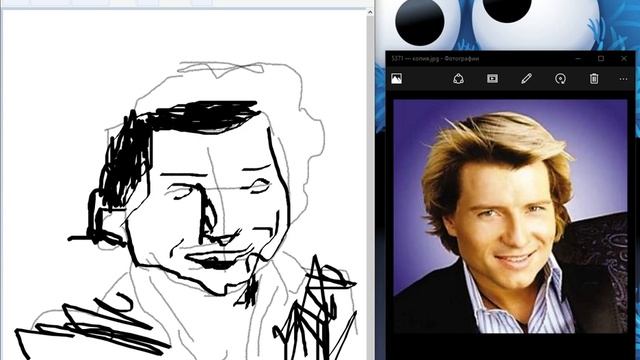Minimize the Photos window
Image resolution: width=640 pixels, height=360 pixels.
coord(578,59)
